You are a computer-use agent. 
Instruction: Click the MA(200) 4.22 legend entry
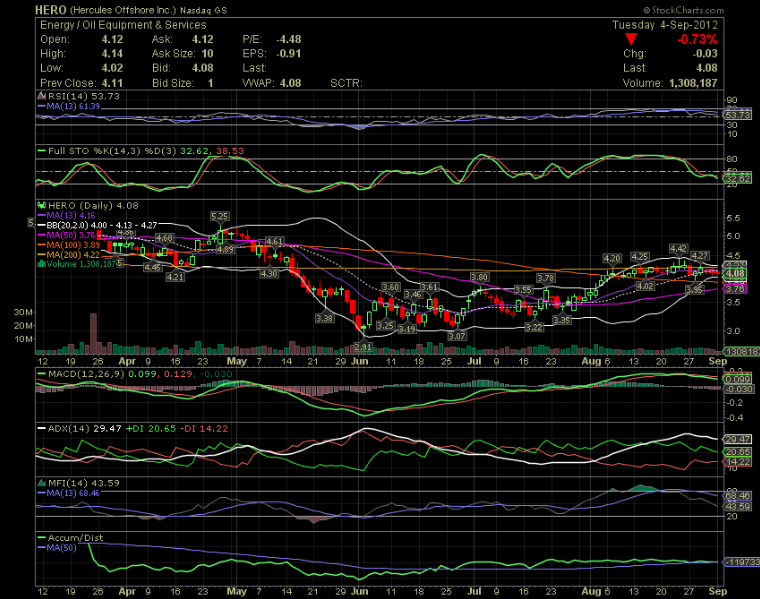73,255
